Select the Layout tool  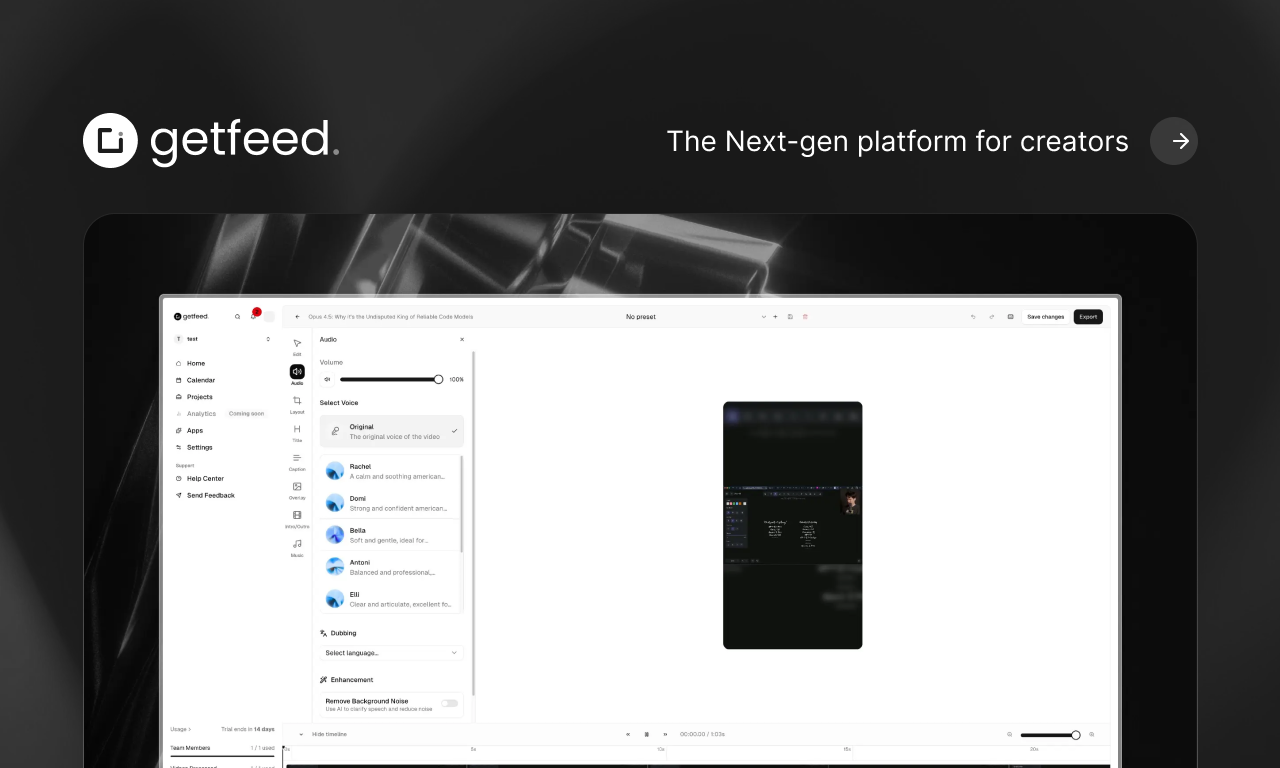click(297, 400)
